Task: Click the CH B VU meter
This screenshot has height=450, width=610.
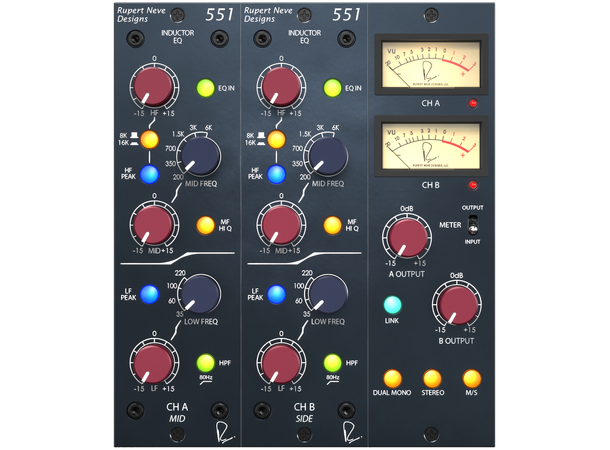Action: (x=431, y=146)
